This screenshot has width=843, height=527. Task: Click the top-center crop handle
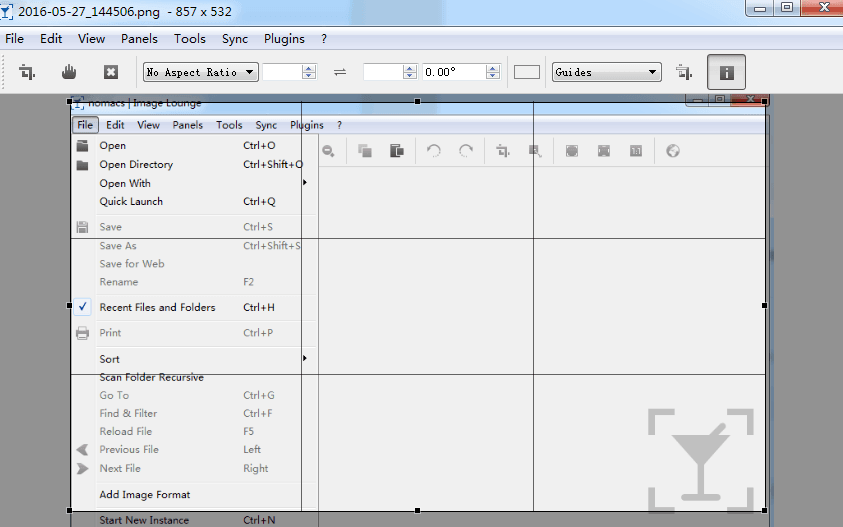[417, 101]
